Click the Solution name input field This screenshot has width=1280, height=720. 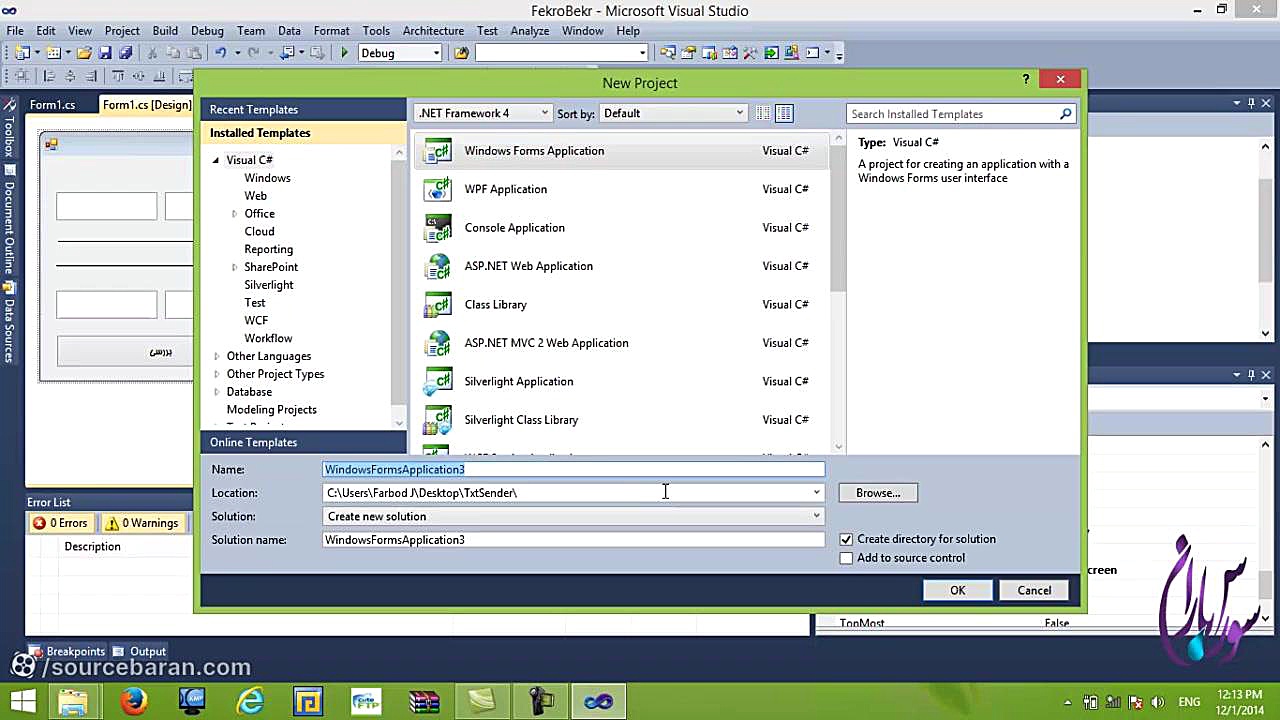click(x=574, y=540)
